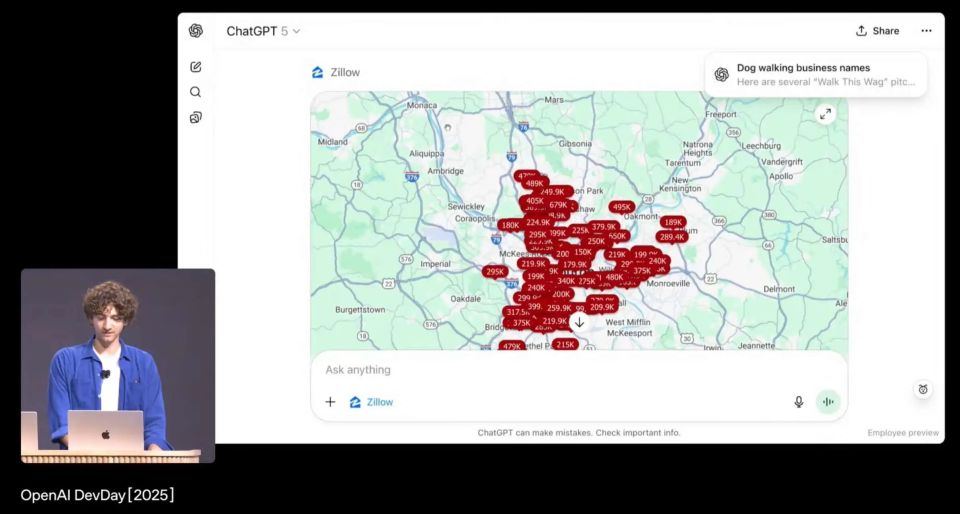Select the 479K listing marker
The image size is (960, 514).
[x=511, y=346]
